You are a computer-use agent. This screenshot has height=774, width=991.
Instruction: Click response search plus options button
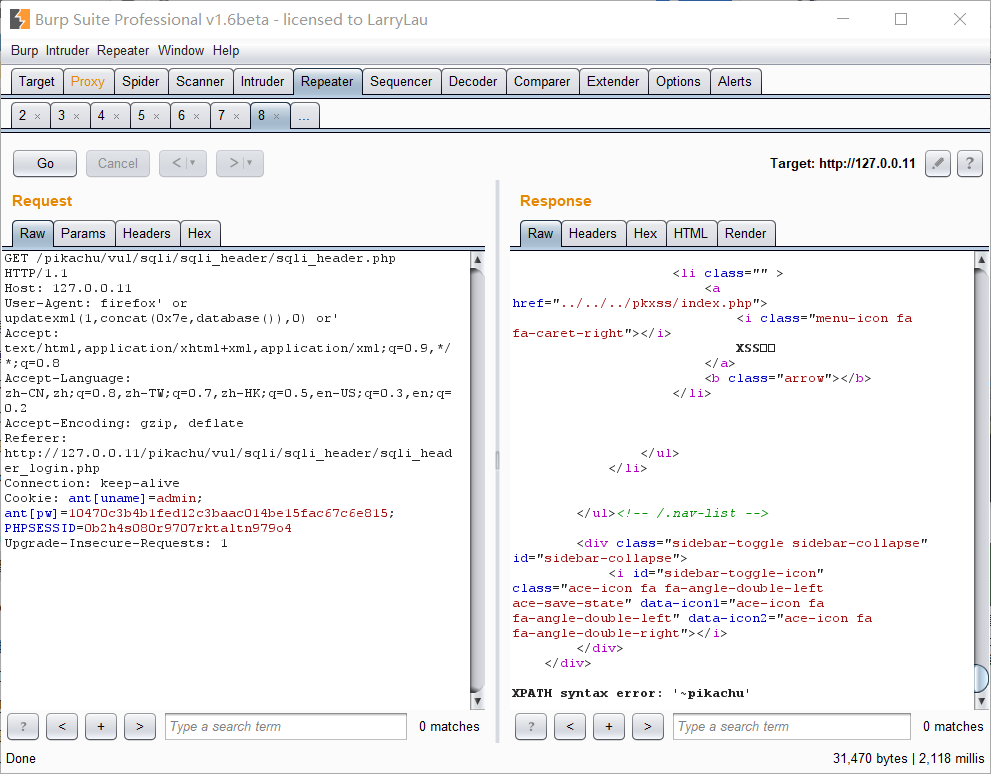pyautogui.click(x=609, y=727)
